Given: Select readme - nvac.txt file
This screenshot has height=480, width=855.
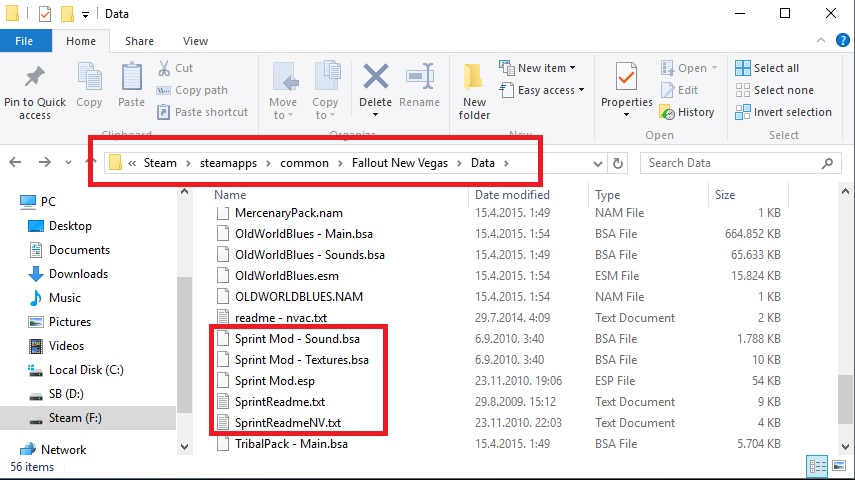Looking at the screenshot, I should [281, 318].
